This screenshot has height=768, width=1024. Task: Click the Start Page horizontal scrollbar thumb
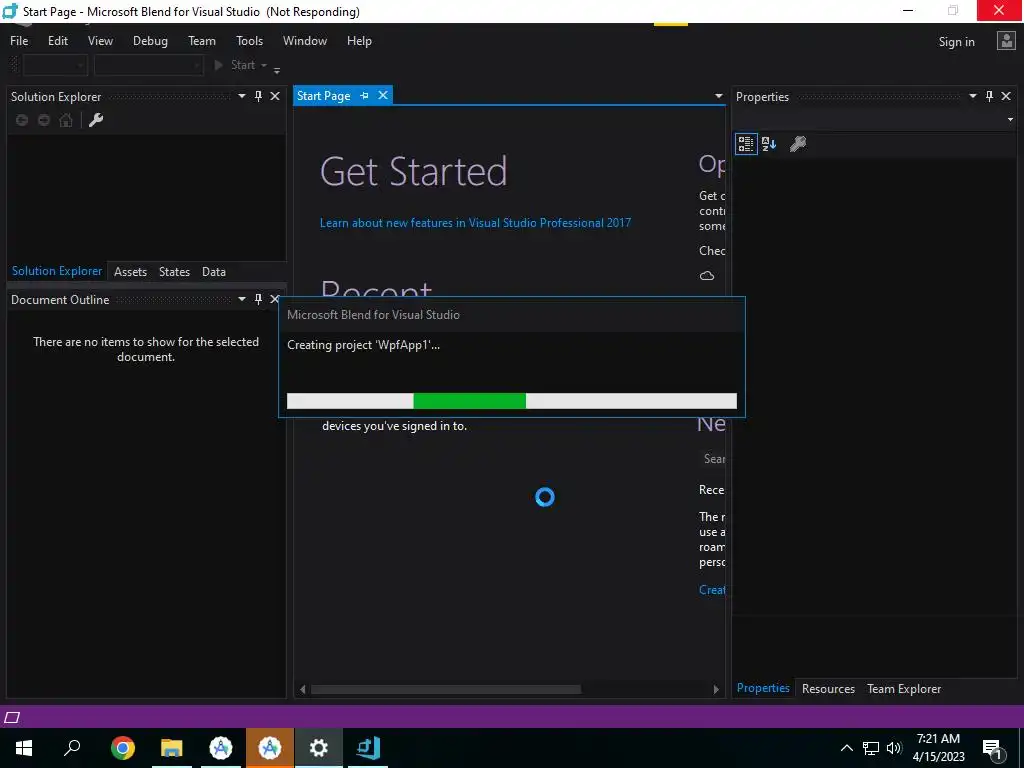click(x=446, y=689)
